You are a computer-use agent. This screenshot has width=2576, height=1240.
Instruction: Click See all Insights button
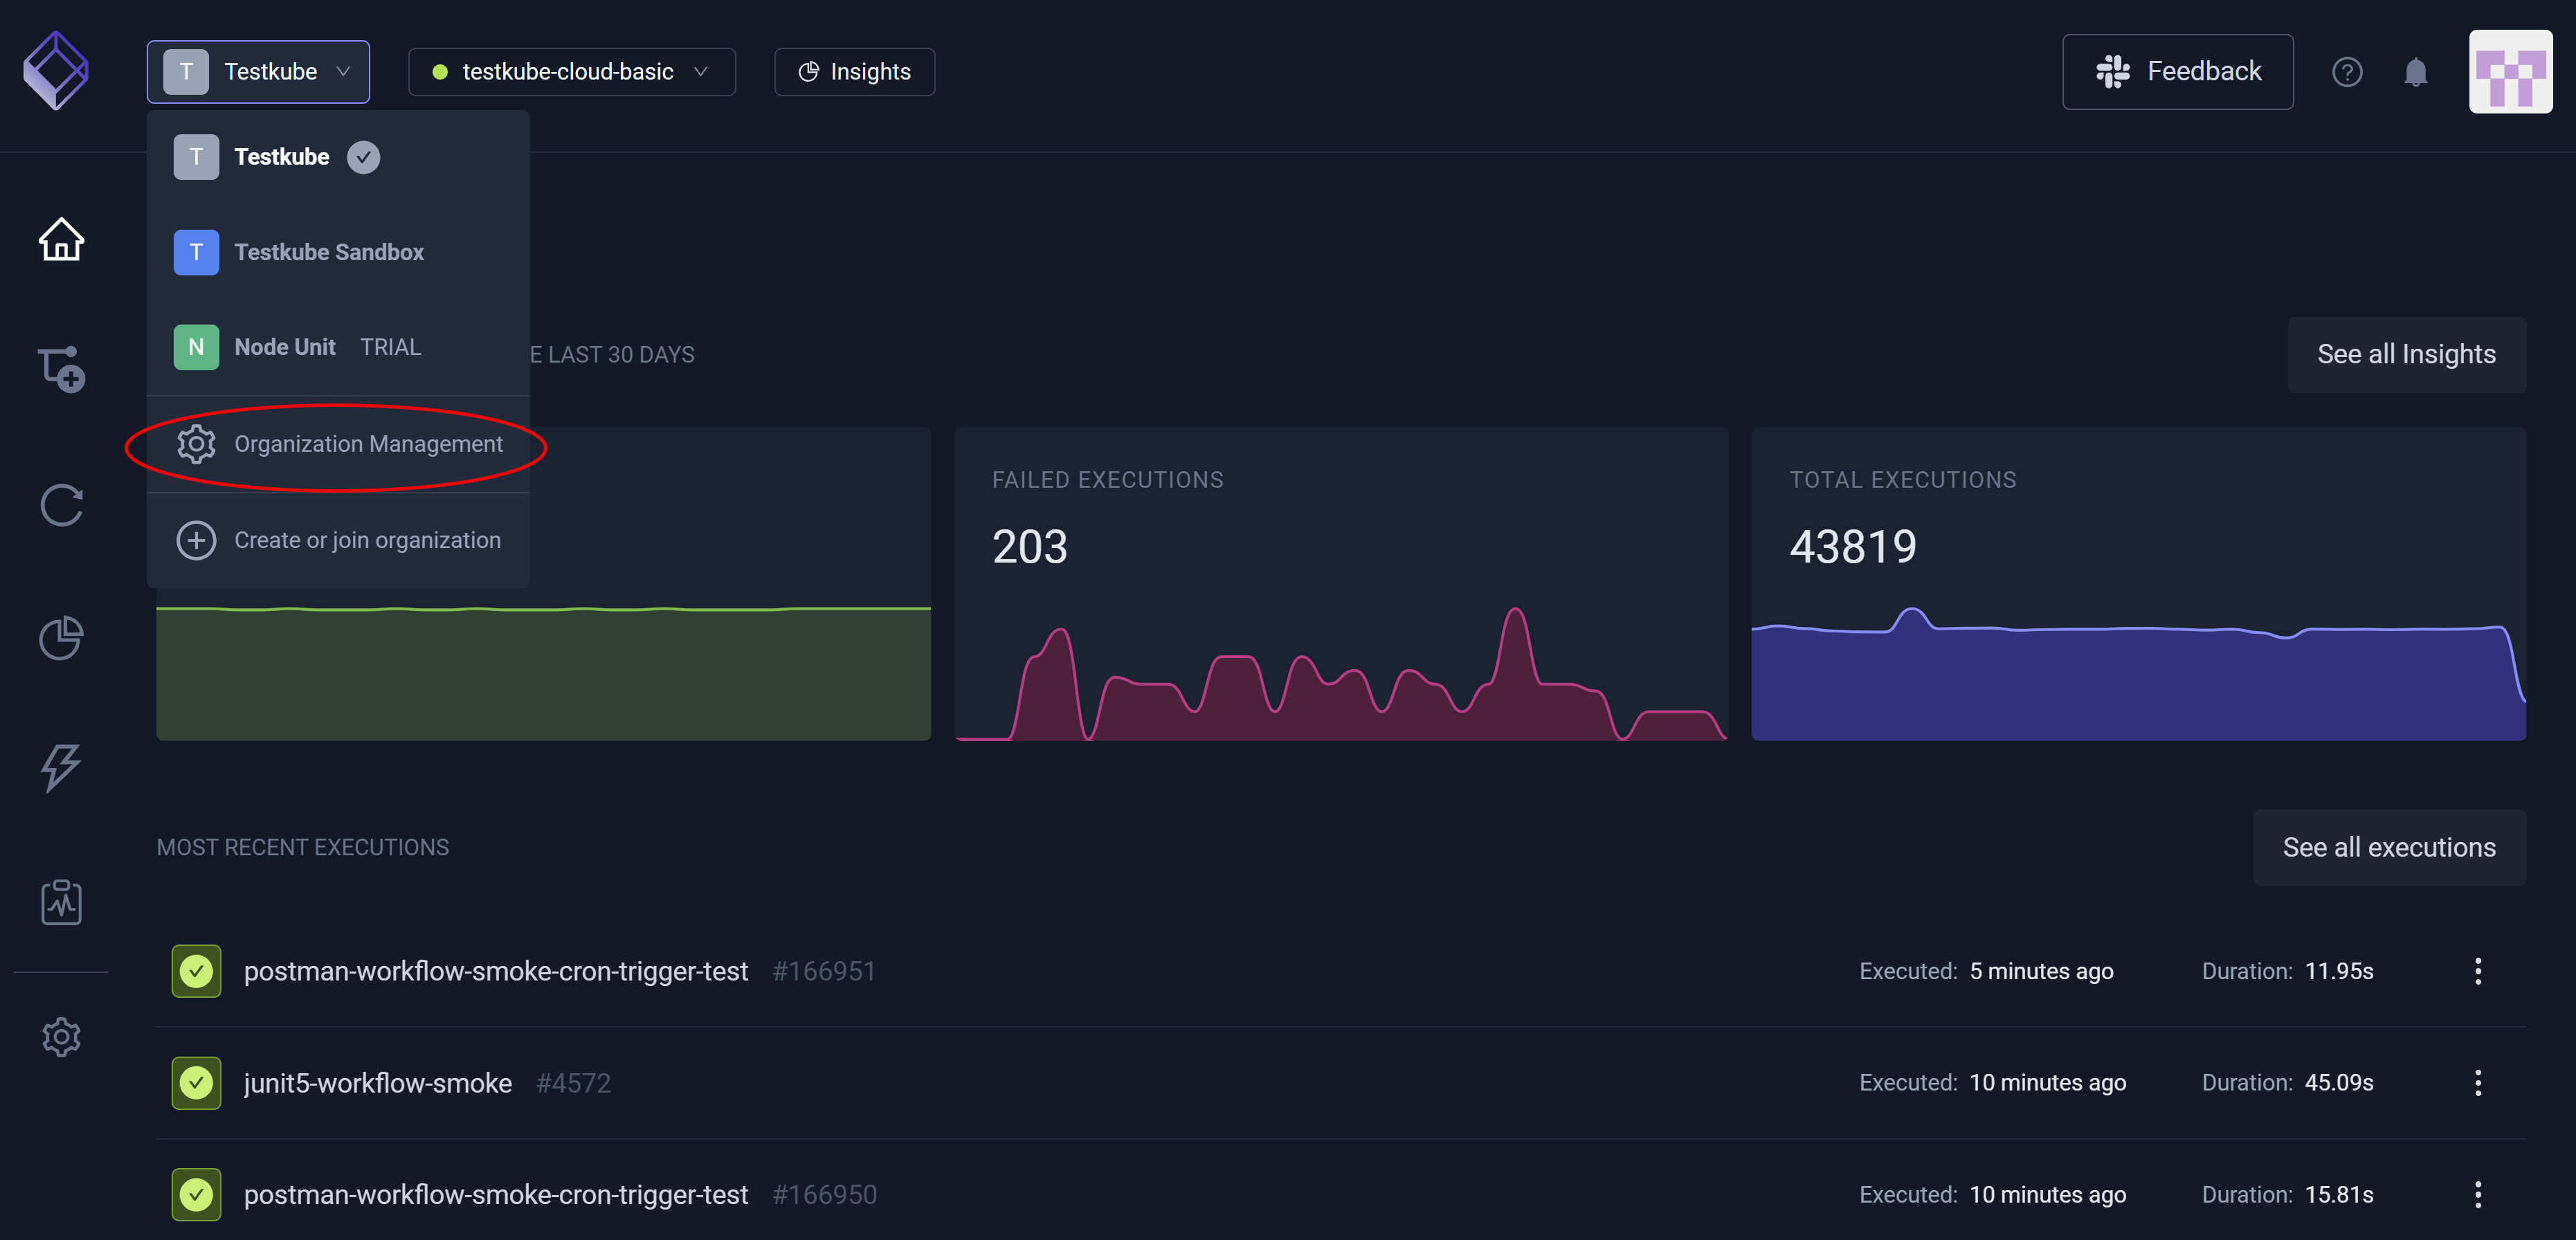(2405, 354)
